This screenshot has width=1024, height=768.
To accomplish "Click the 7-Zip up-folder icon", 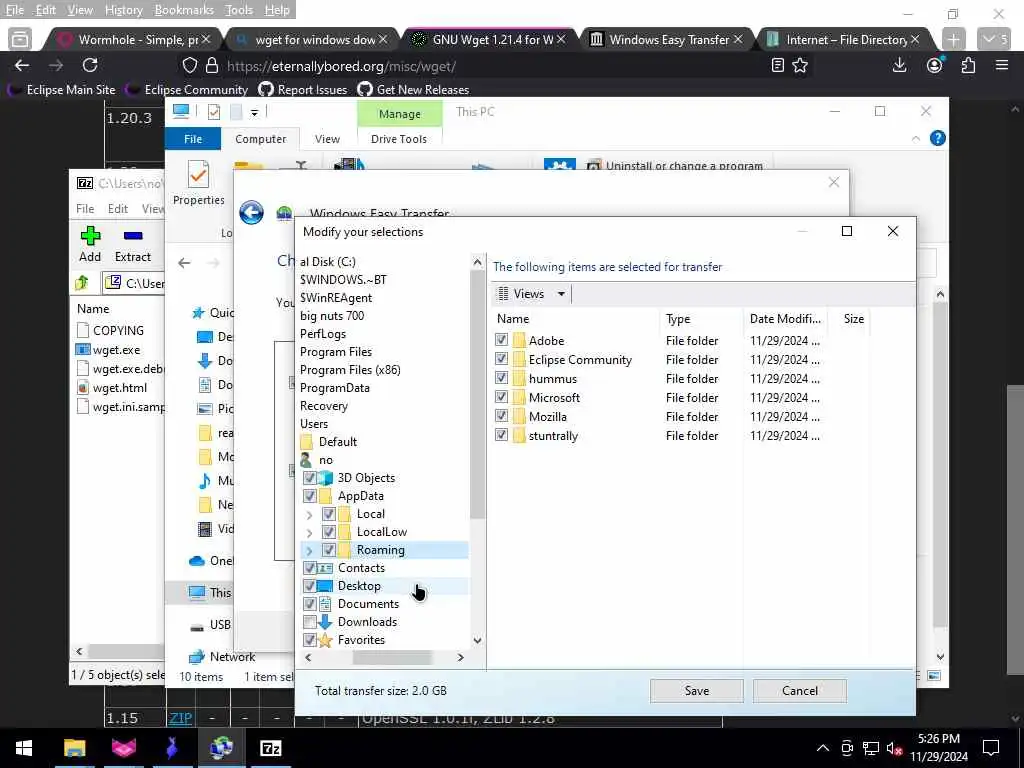I will [82, 282].
